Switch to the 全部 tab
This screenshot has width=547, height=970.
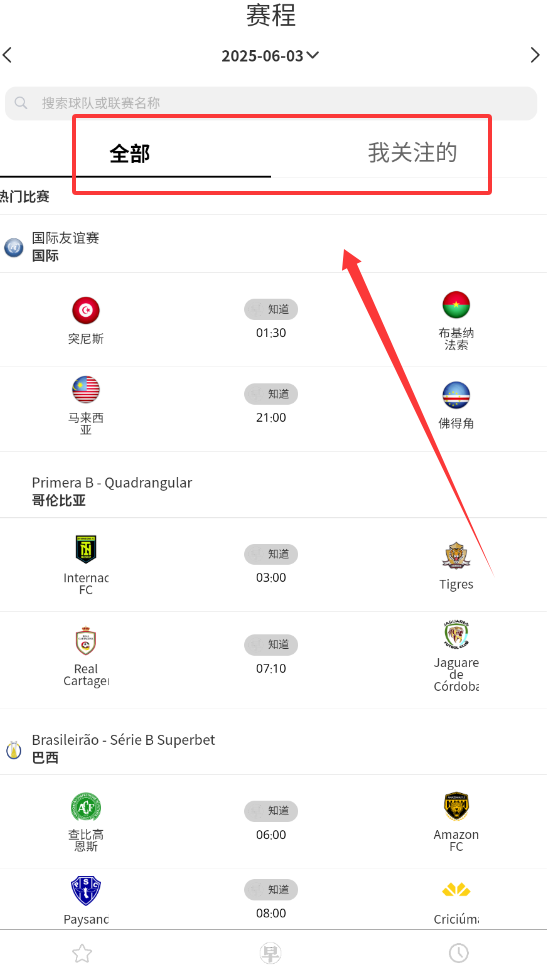pos(130,153)
